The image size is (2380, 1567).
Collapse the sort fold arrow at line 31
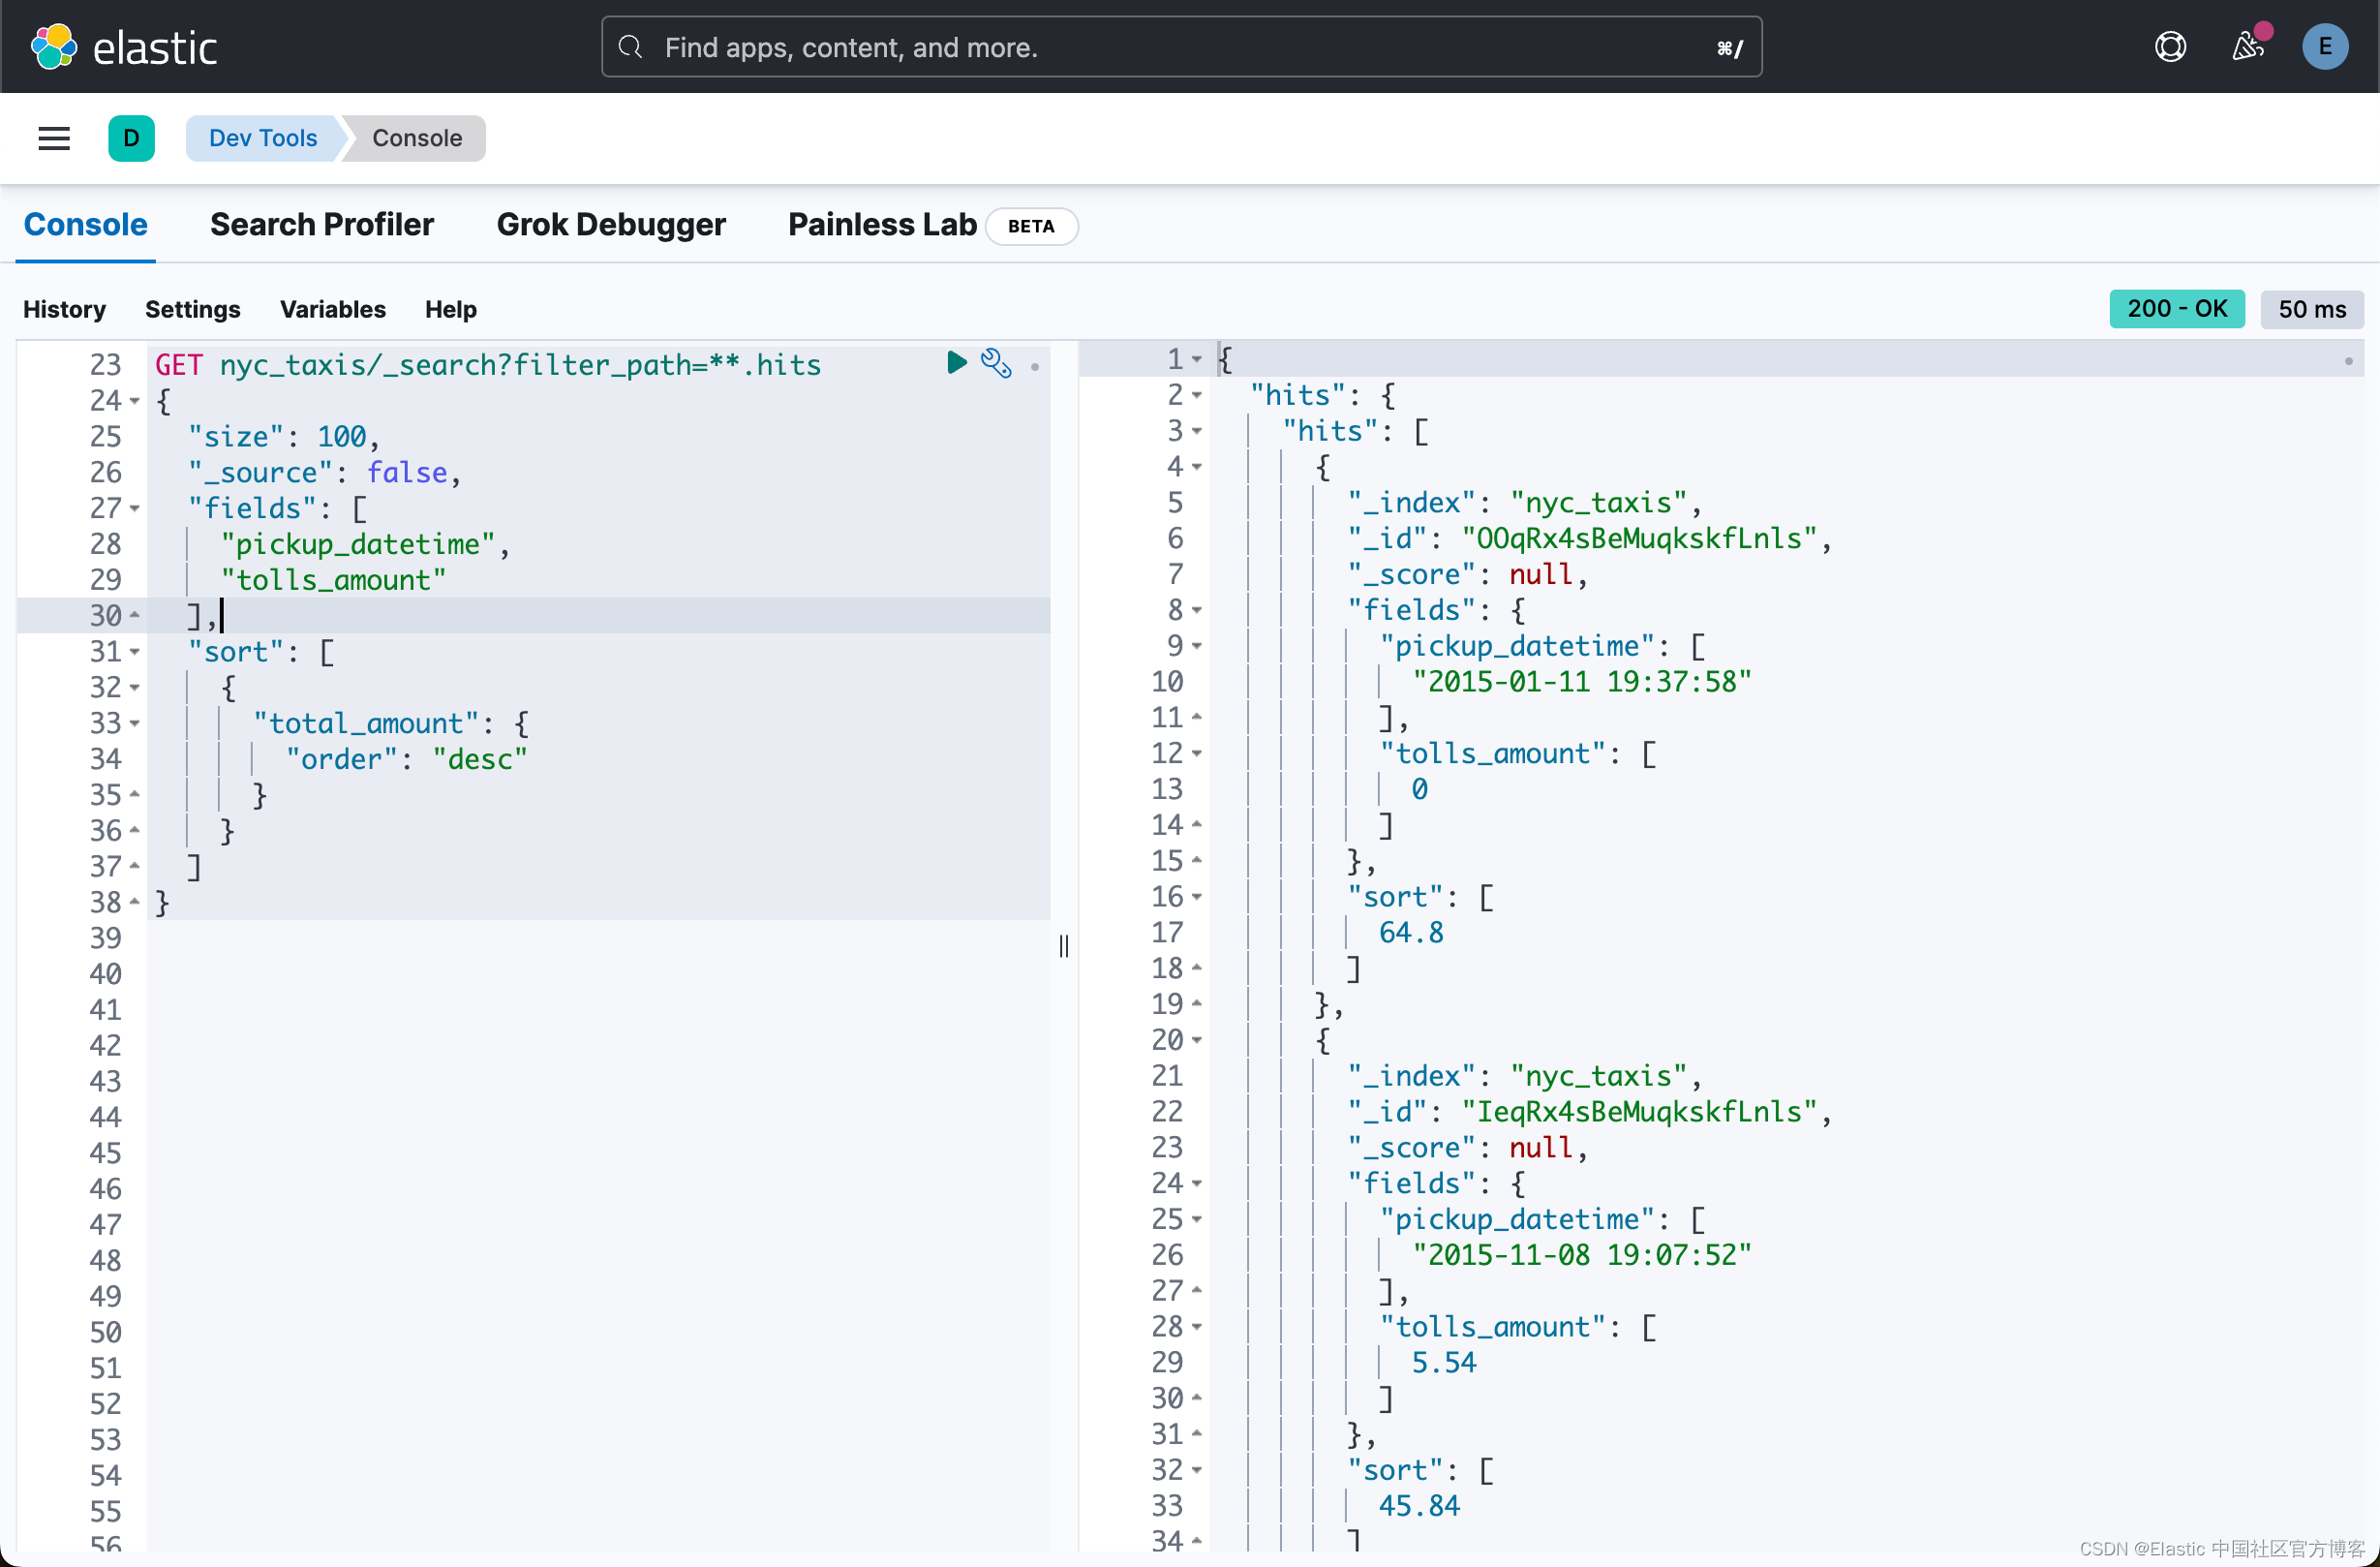[134, 652]
